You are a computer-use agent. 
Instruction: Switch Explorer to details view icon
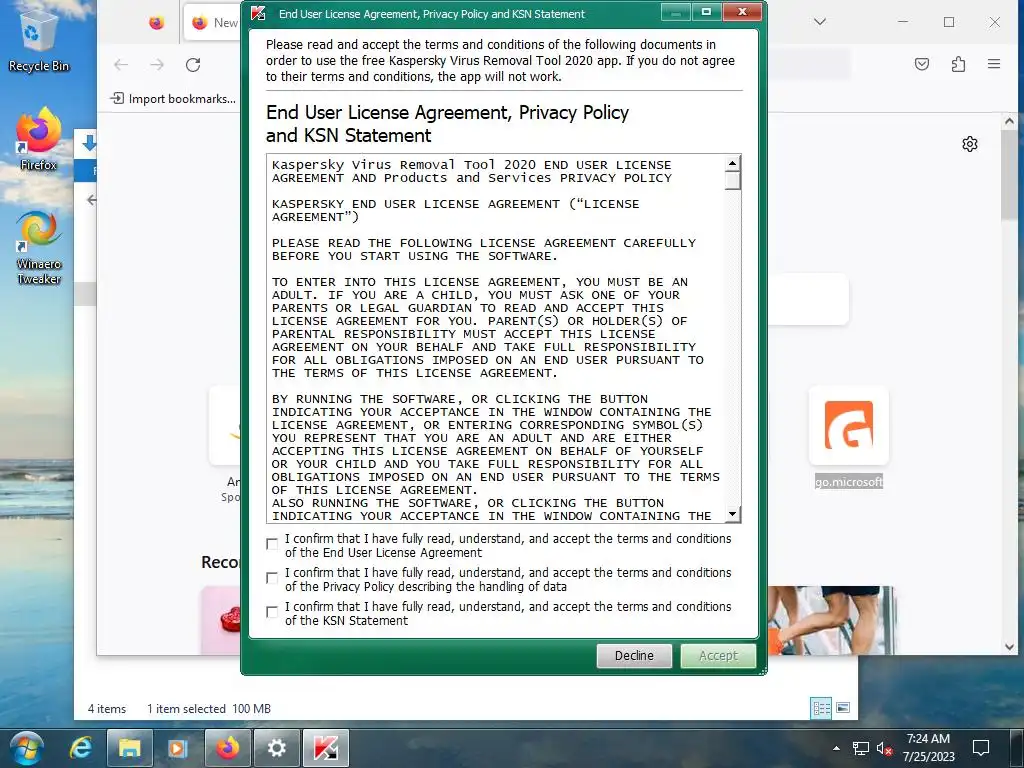coord(821,709)
